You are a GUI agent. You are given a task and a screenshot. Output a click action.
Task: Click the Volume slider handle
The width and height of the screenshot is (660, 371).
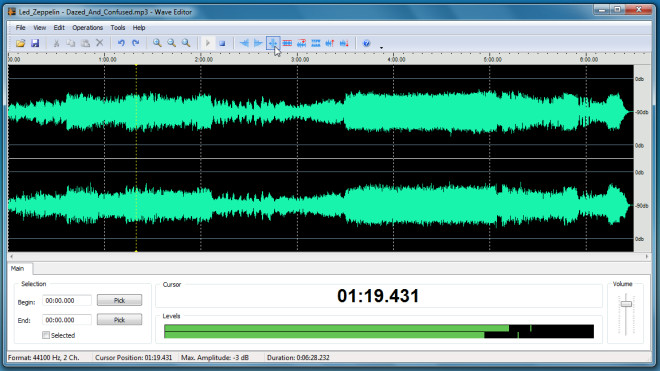tap(626, 304)
